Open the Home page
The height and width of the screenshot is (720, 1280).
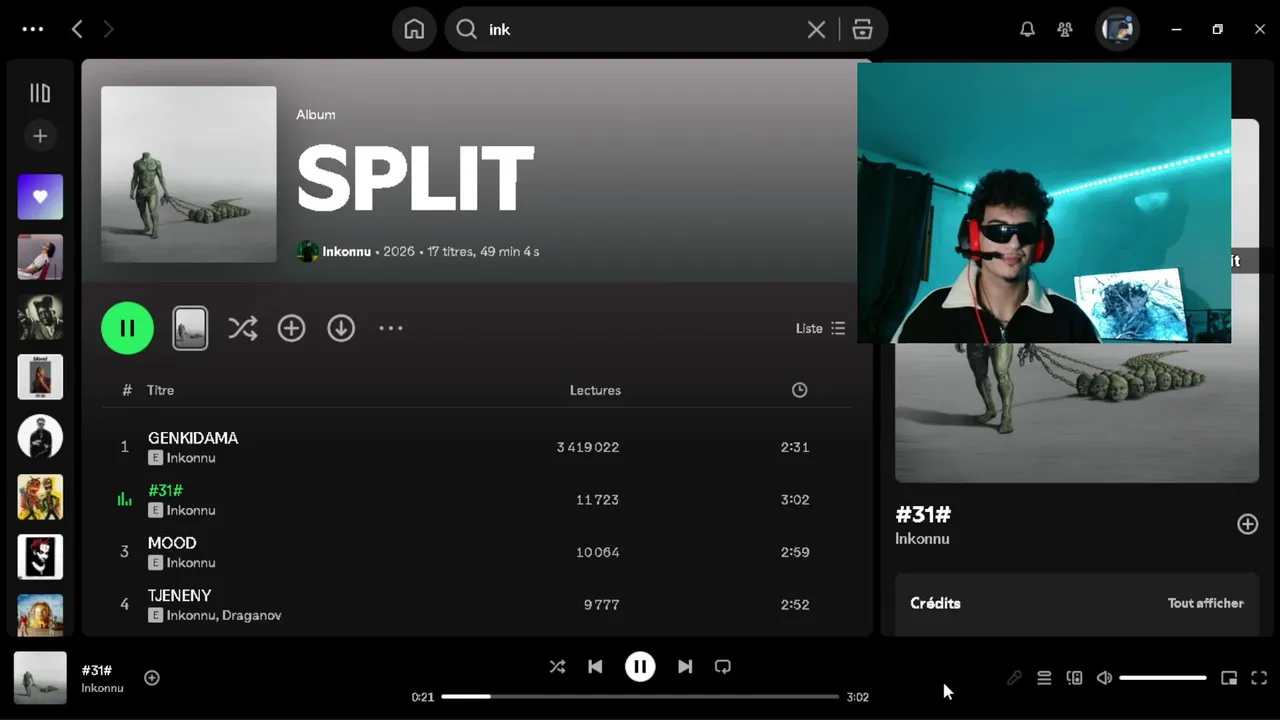pyautogui.click(x=414, y=29)
